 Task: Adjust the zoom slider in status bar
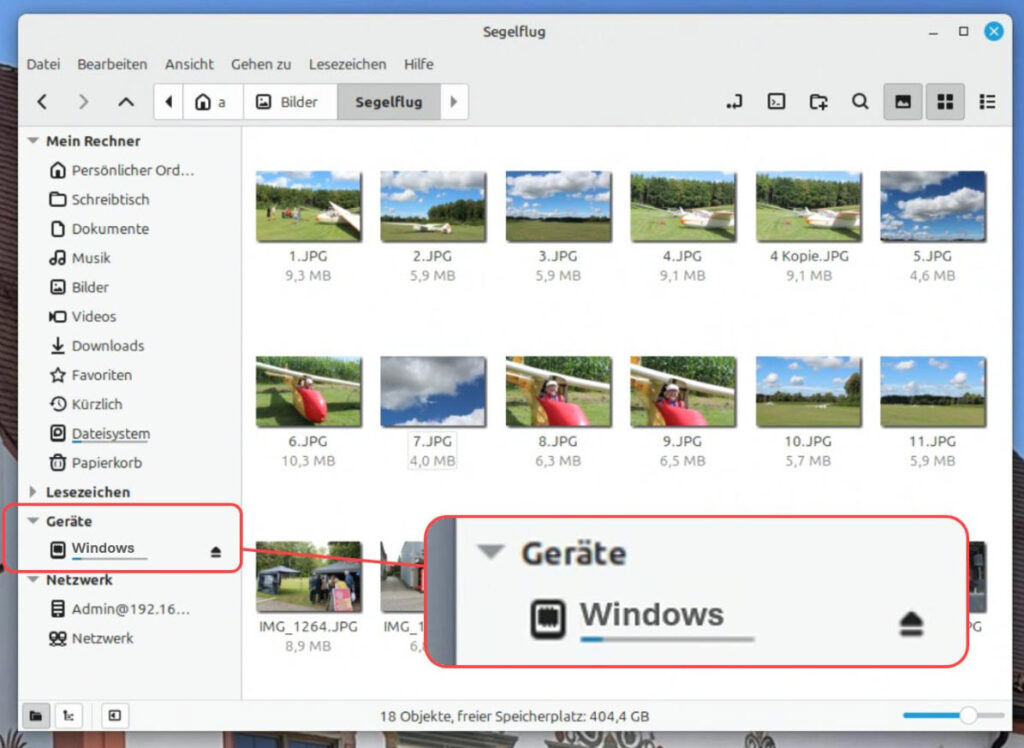[x=967, y=715]
